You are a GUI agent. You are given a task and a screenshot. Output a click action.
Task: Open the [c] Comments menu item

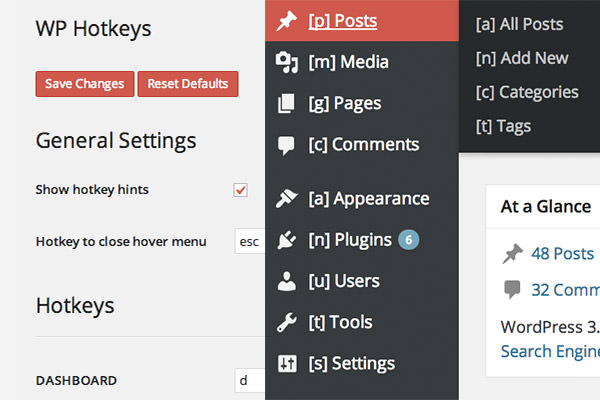pos(362,145)
